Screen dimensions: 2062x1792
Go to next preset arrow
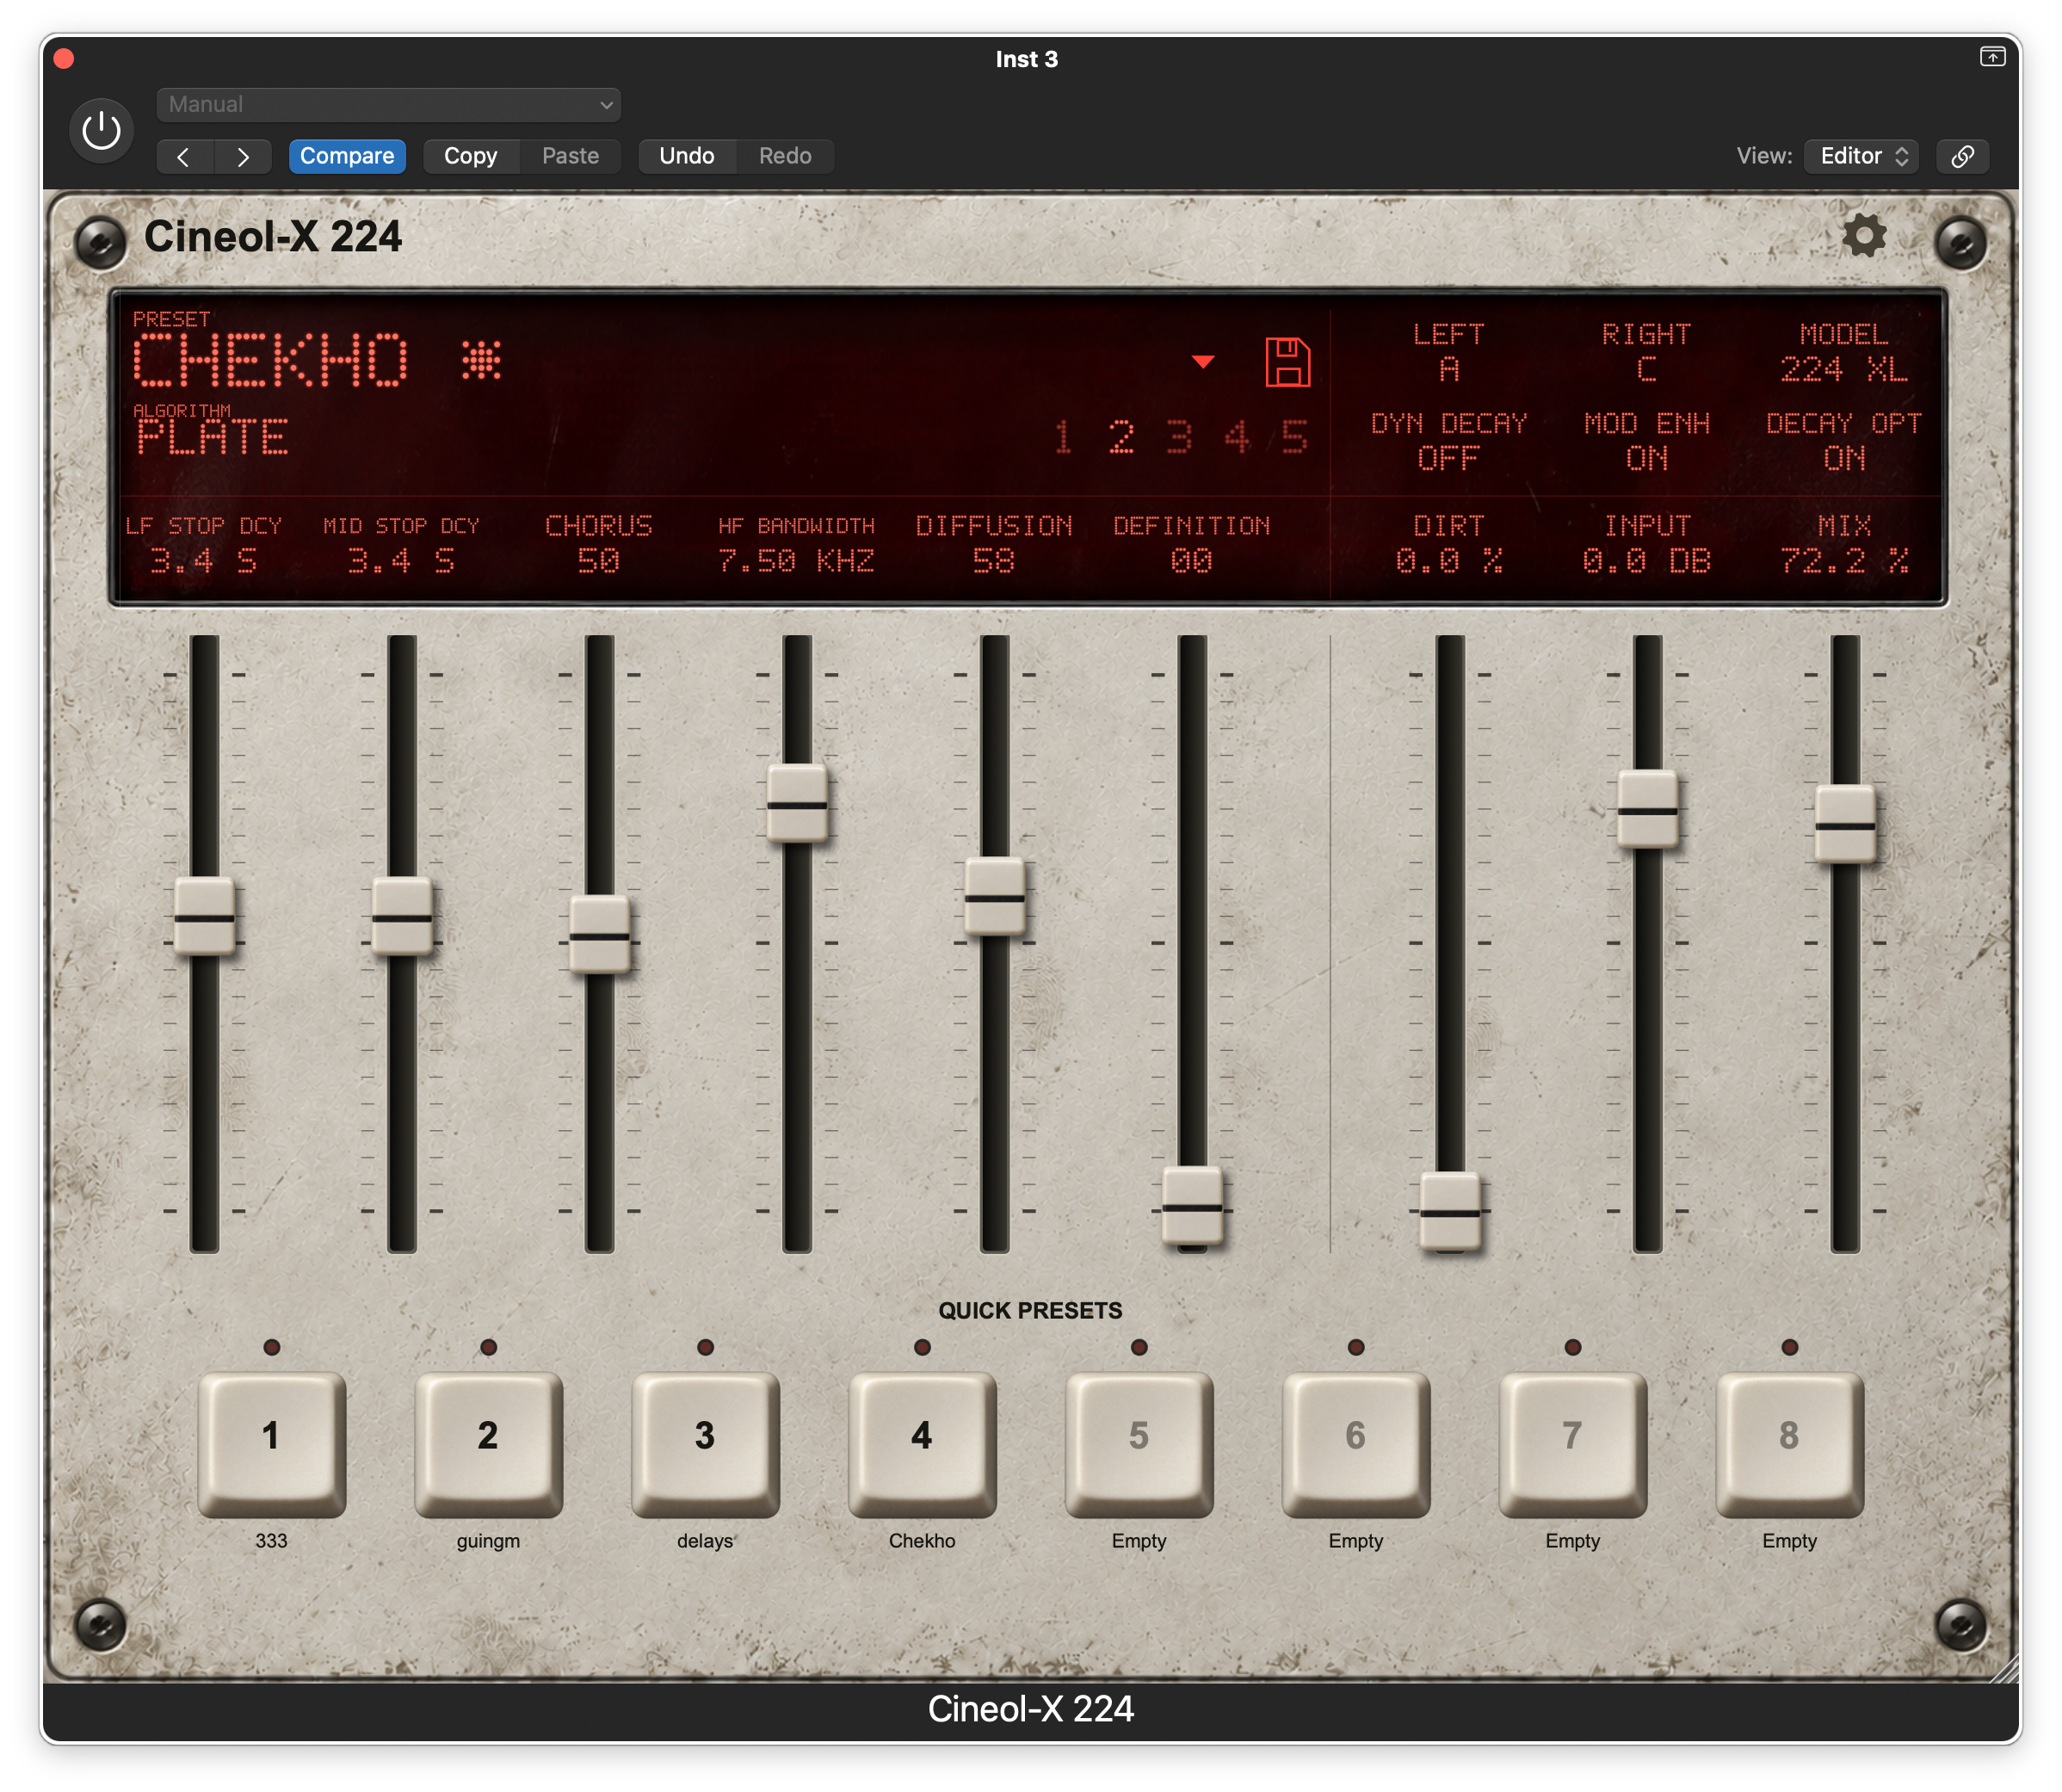(x=243, y=156)
